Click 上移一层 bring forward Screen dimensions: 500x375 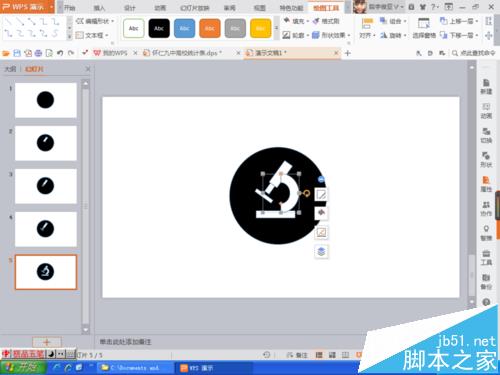(459, 21)
